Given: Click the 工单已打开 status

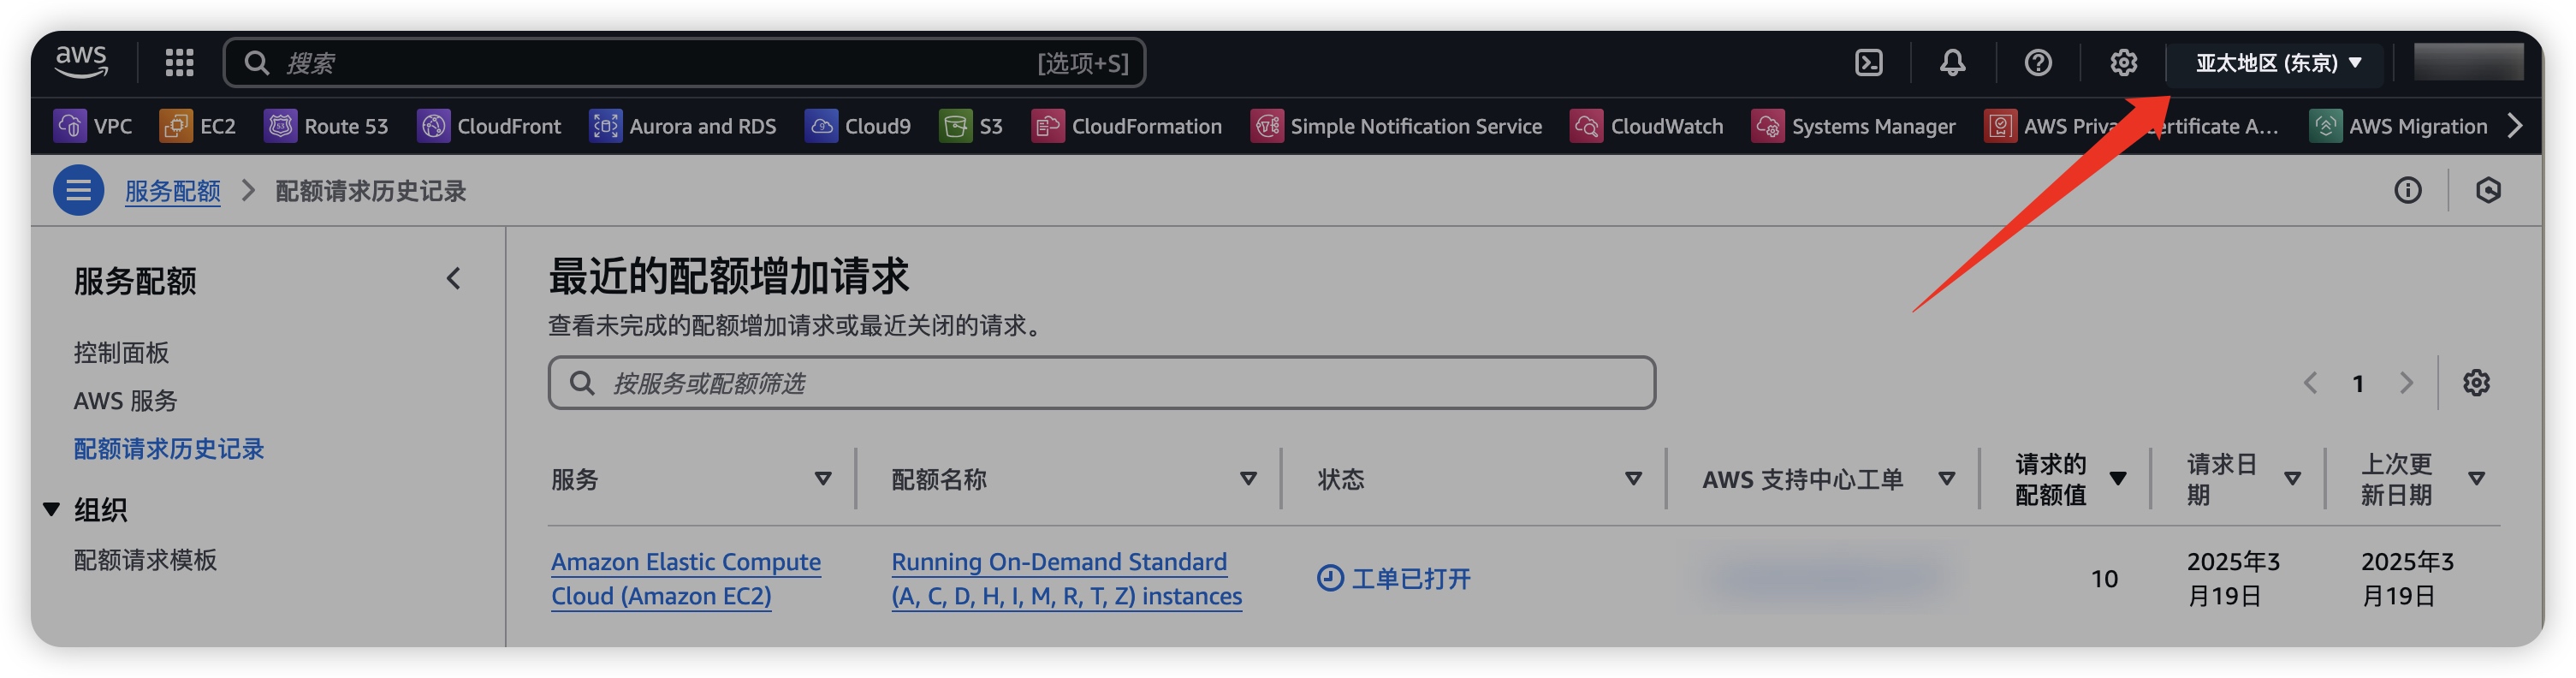Looking at the screenshot, I should pos(1394,579).
